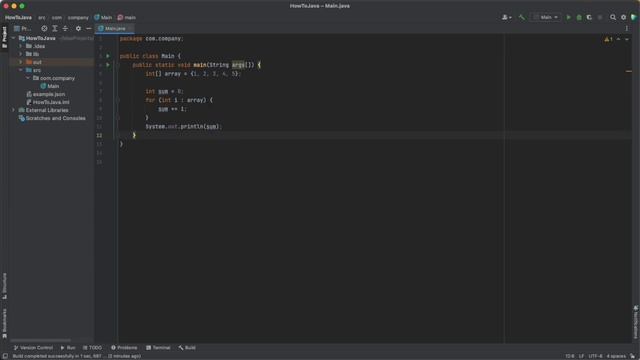Screen dimensions: 640x360
Task: Open the Terminal tool window tab
Action: [x=158, y=348]
